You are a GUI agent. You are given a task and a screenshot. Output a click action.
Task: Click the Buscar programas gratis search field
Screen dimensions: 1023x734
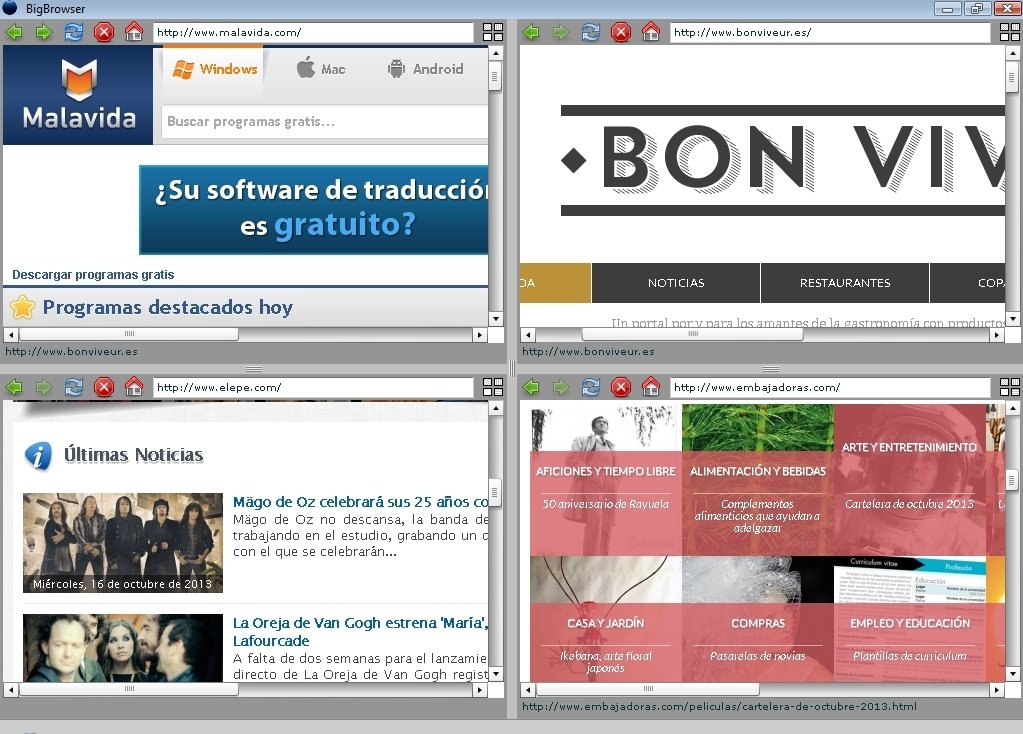(324, 121)
